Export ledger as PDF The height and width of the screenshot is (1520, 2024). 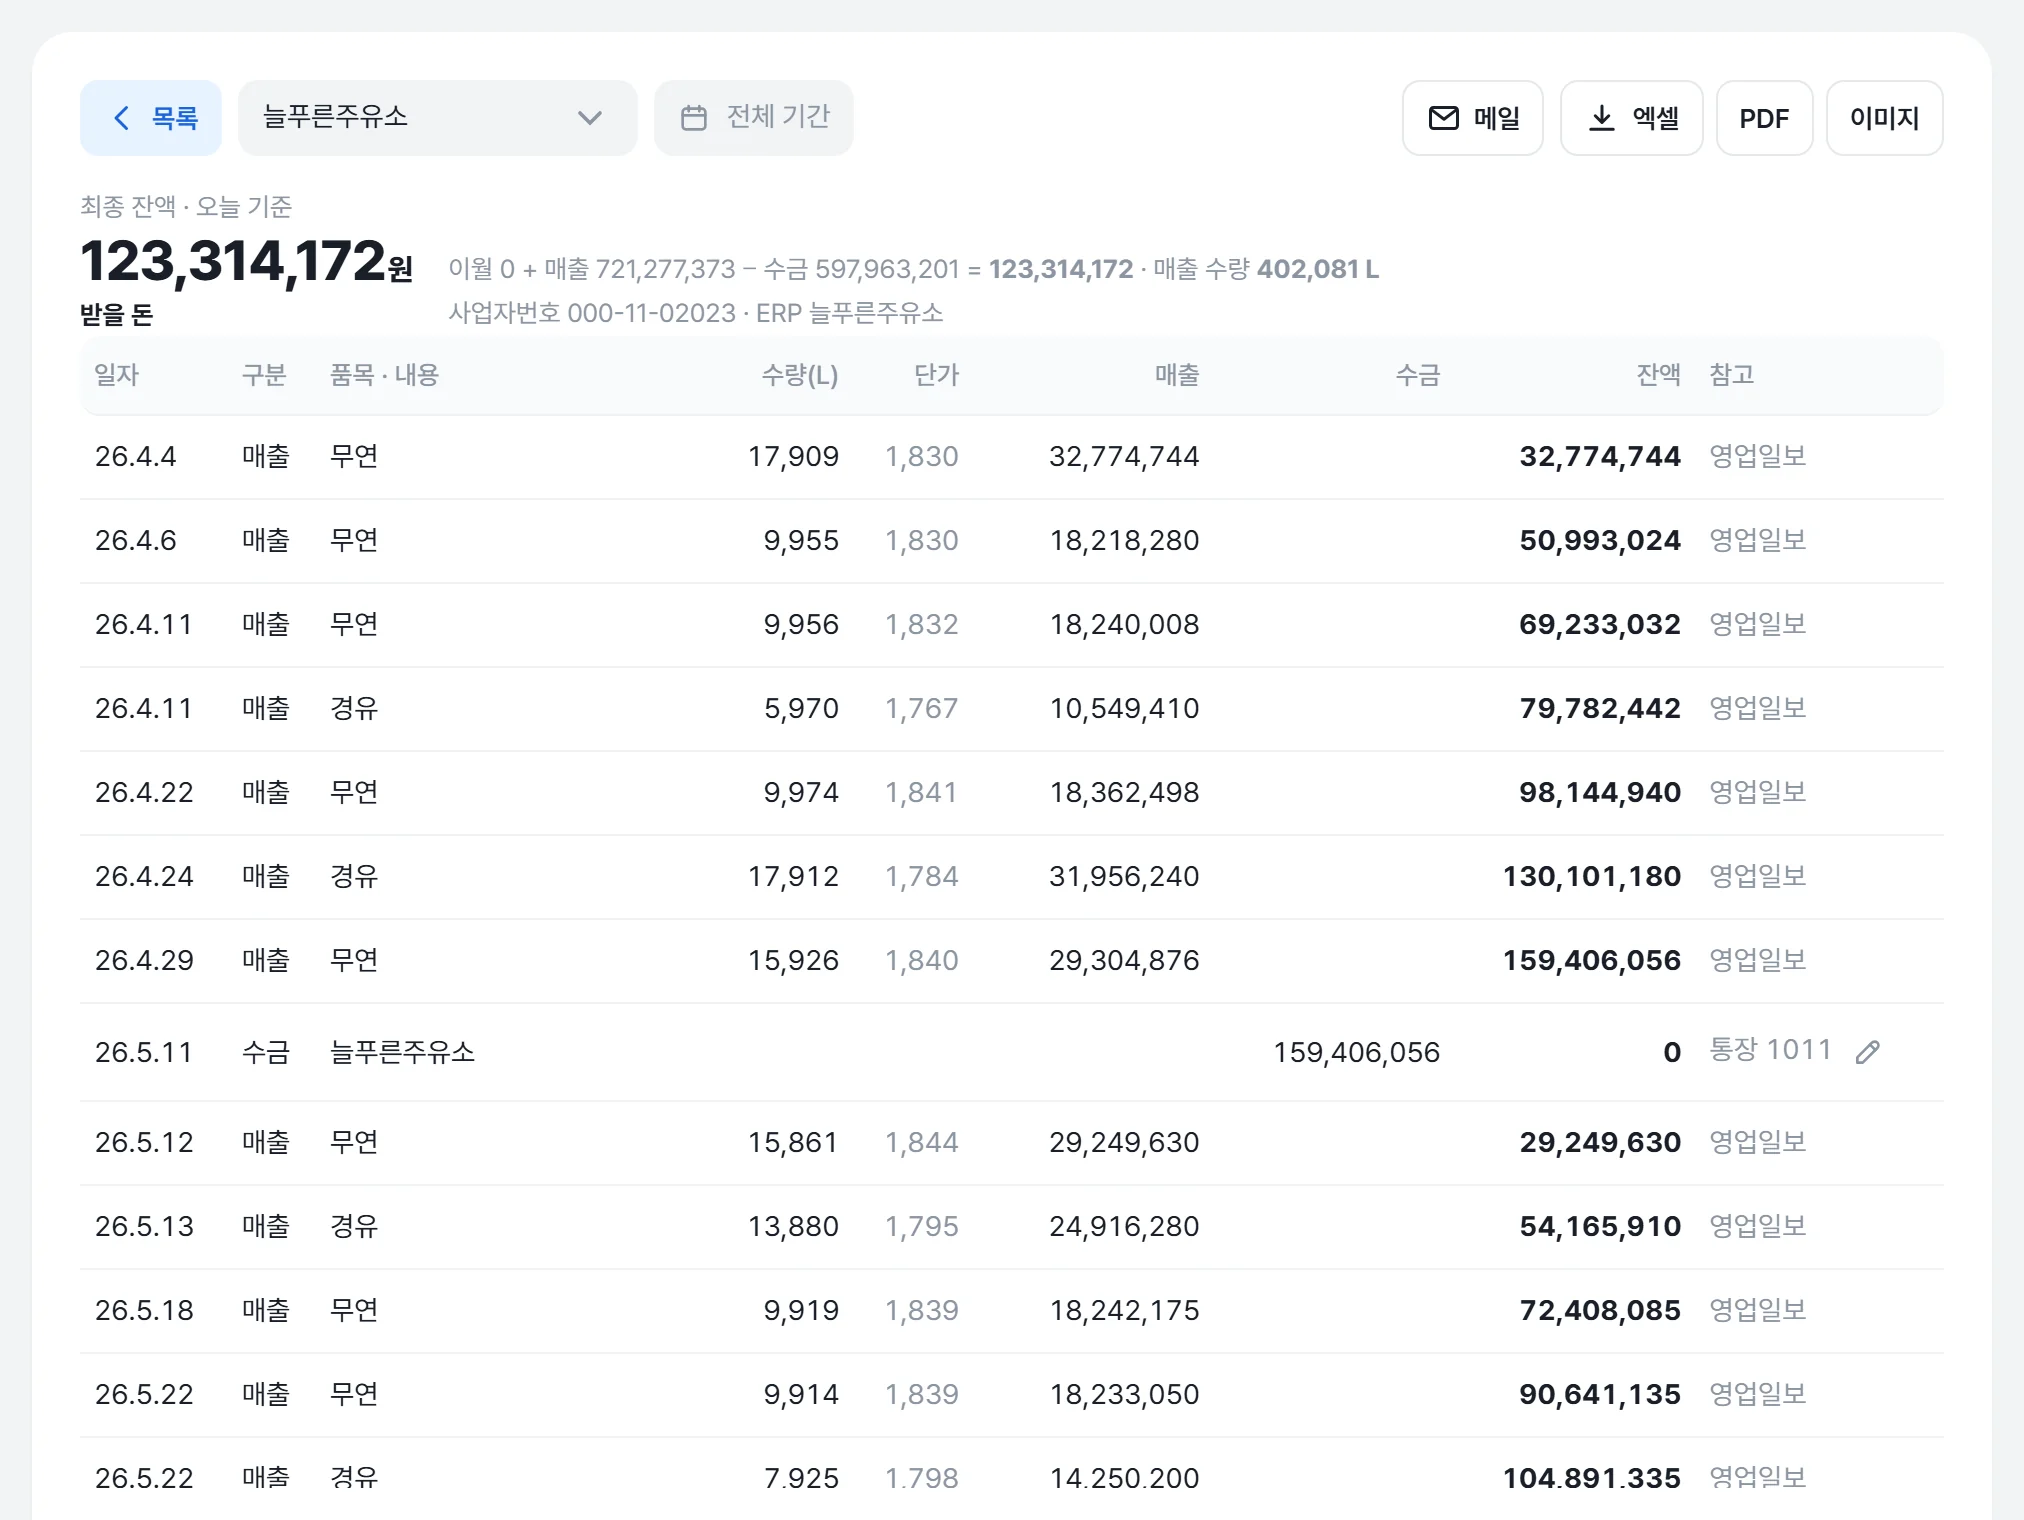[1765, 118]
